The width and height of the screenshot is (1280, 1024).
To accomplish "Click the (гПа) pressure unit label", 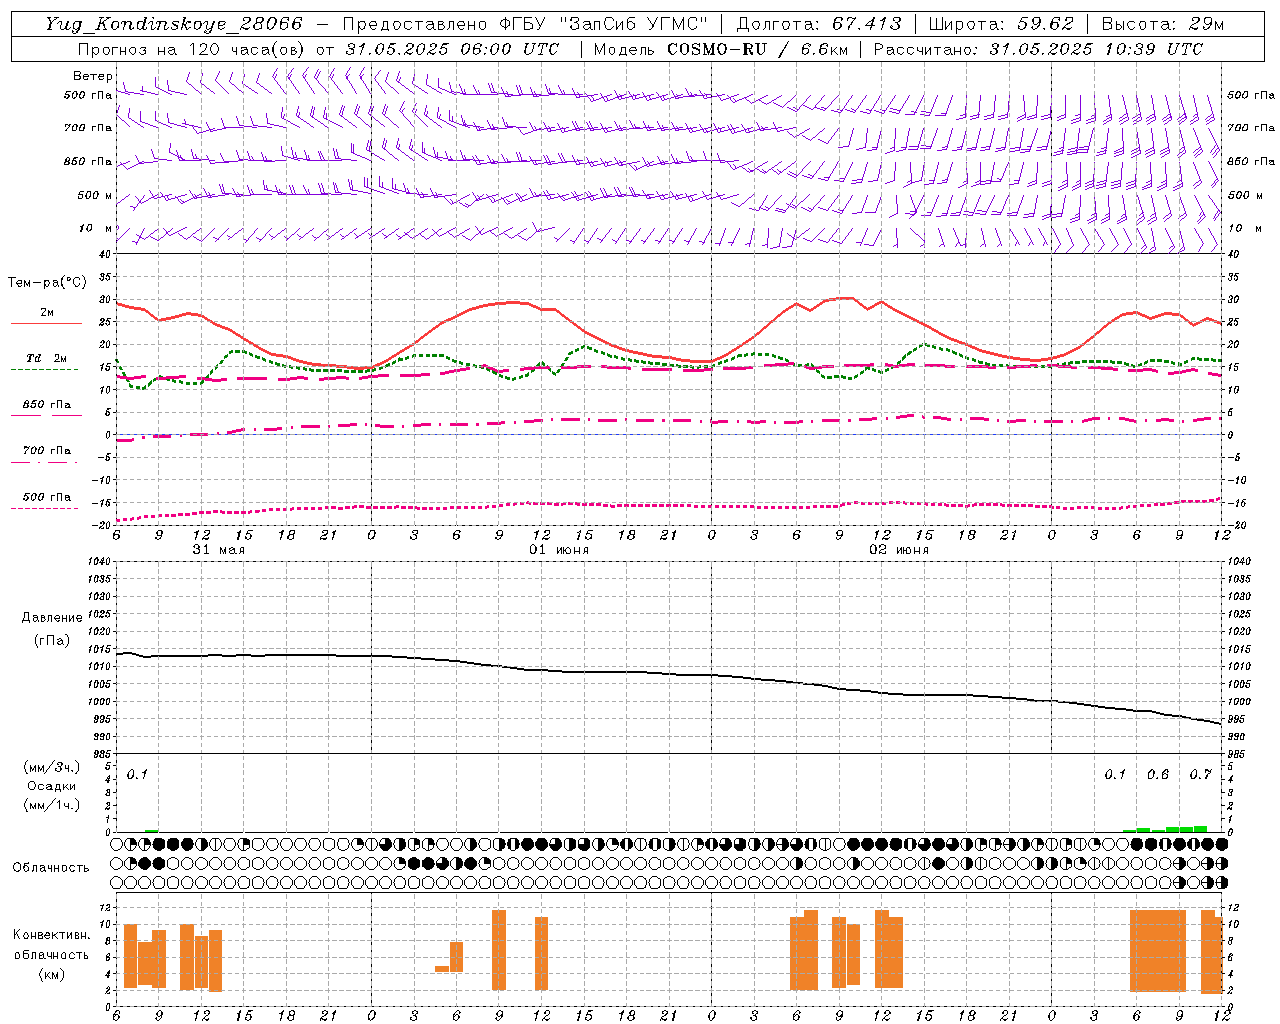I will pyautogui.click(x=52, y=640).
